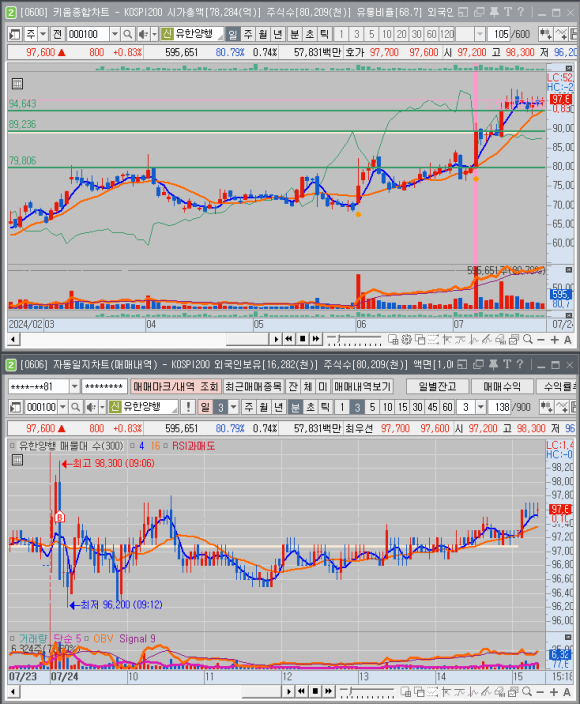Open account number dropdown in bottom window

point(75,386)
